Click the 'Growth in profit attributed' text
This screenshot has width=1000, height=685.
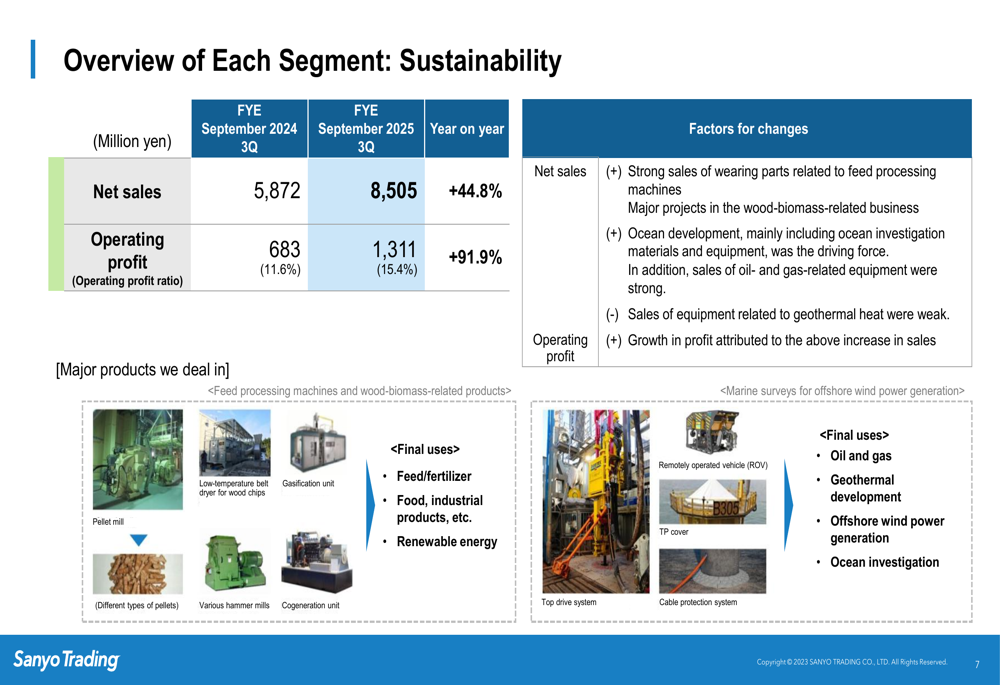[781, 340]
